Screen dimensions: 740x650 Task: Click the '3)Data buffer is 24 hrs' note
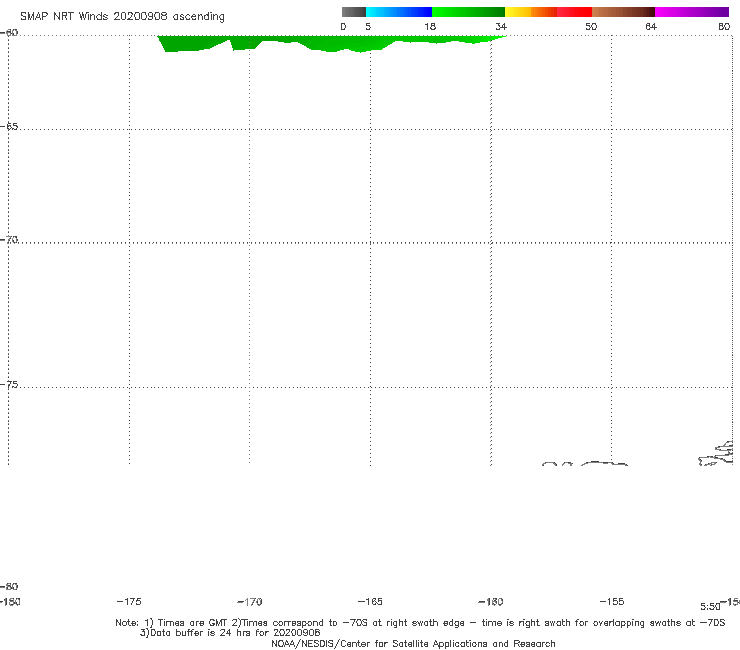(x=230, y=633)
